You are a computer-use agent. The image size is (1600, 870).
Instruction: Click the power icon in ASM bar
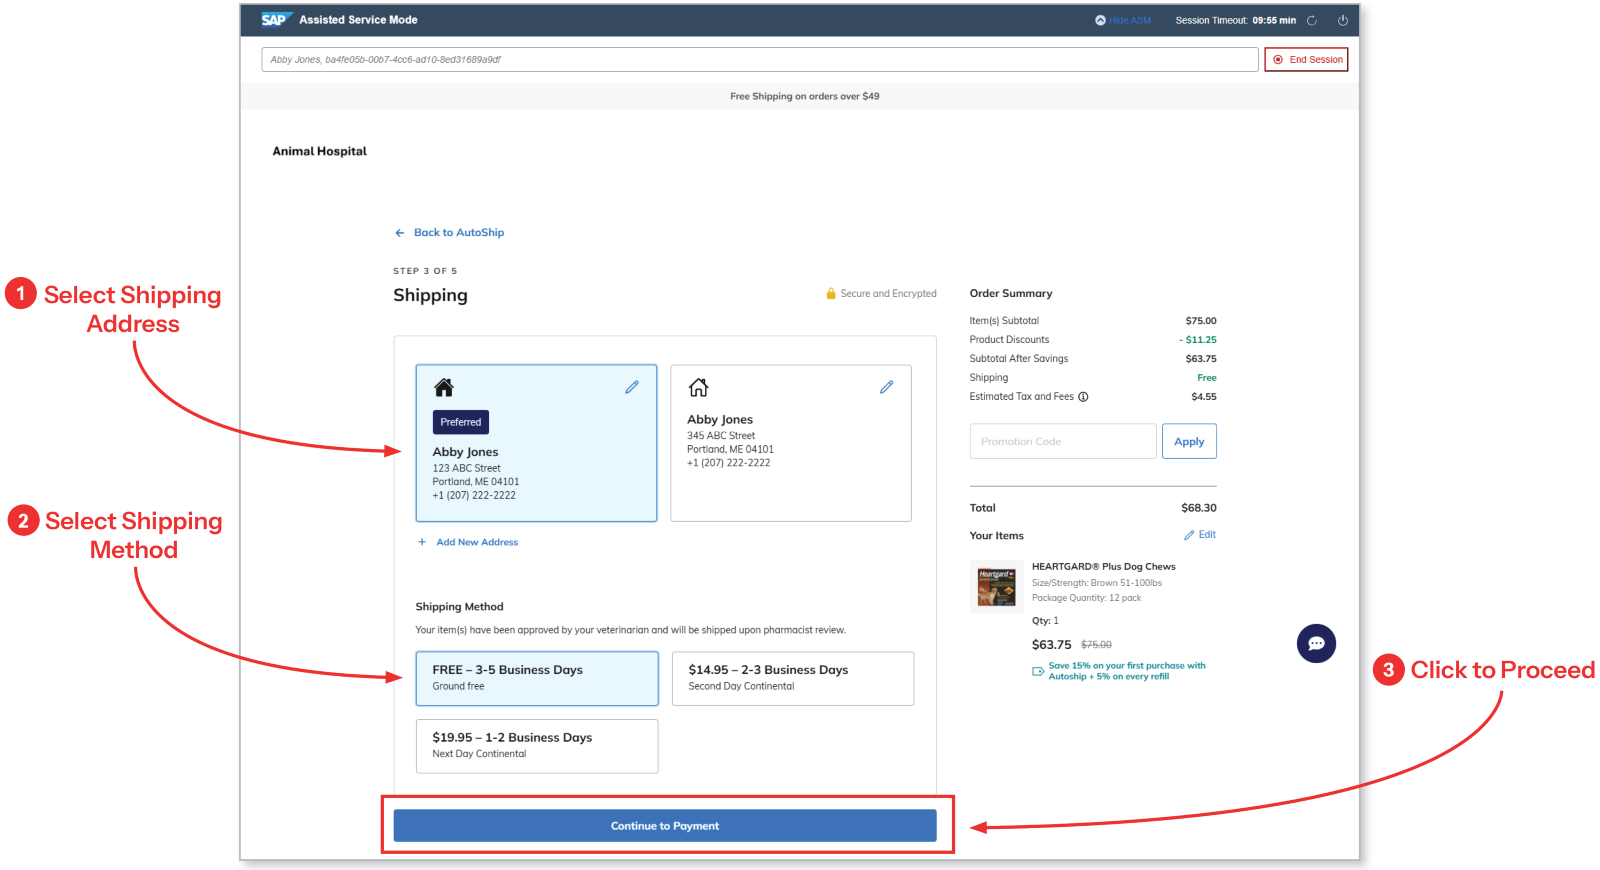point(1343,20)
